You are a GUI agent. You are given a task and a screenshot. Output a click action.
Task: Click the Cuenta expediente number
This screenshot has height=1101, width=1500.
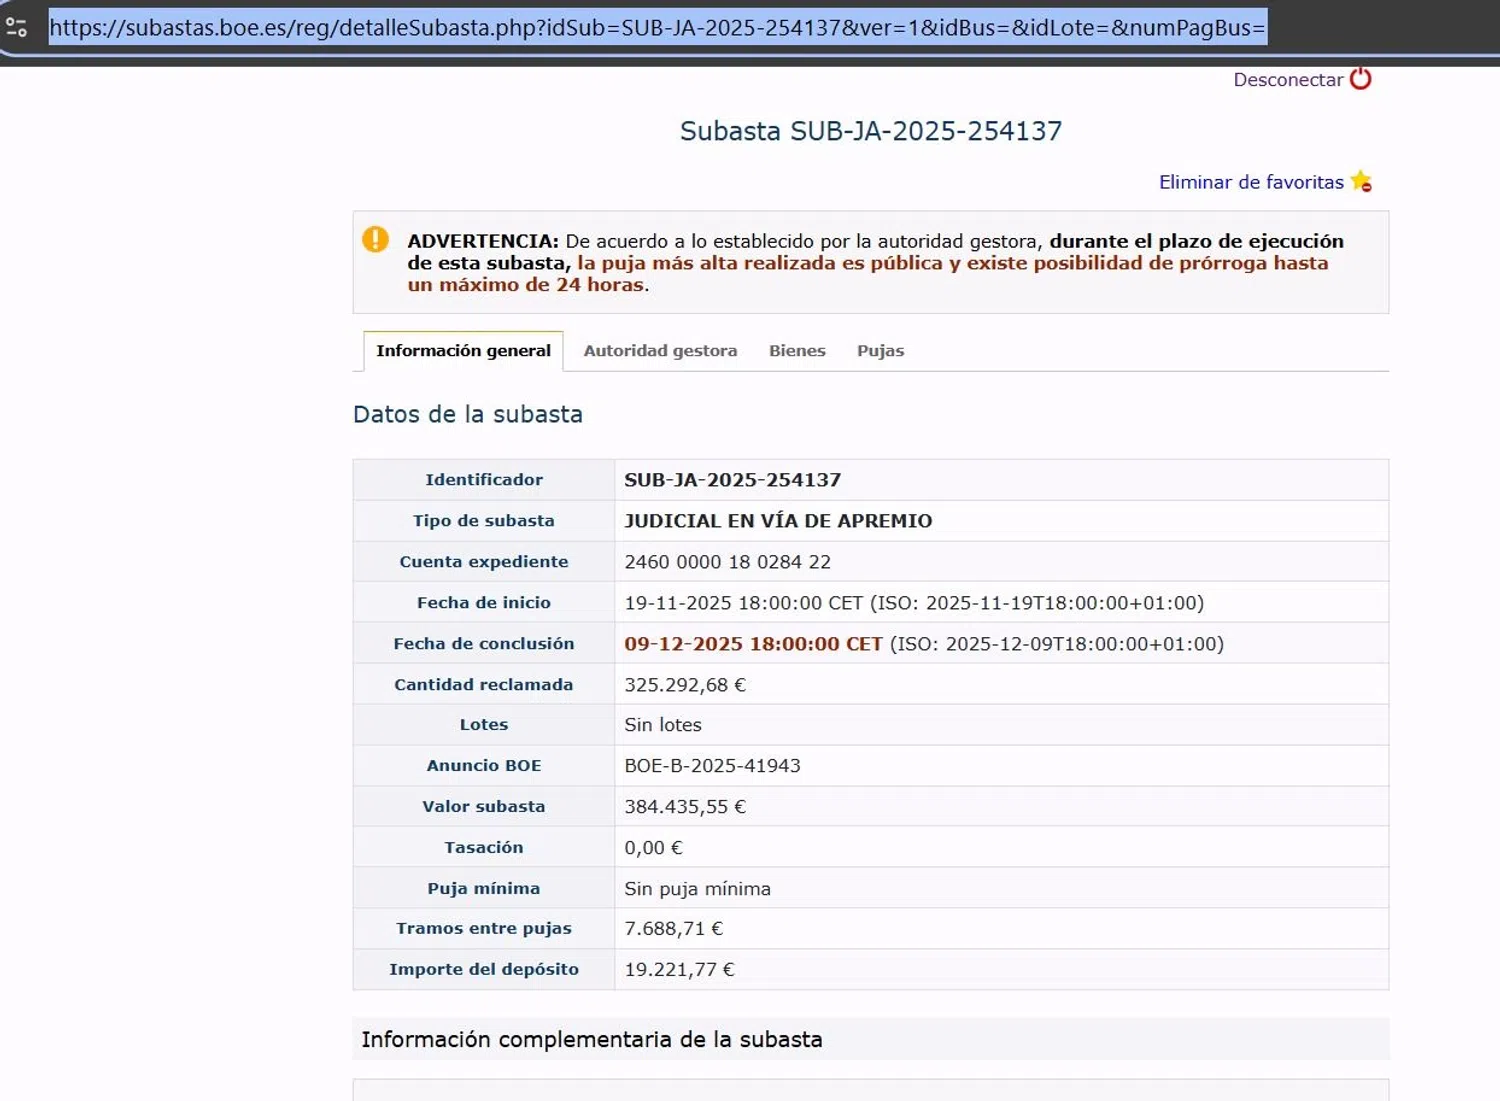point(727,562)
